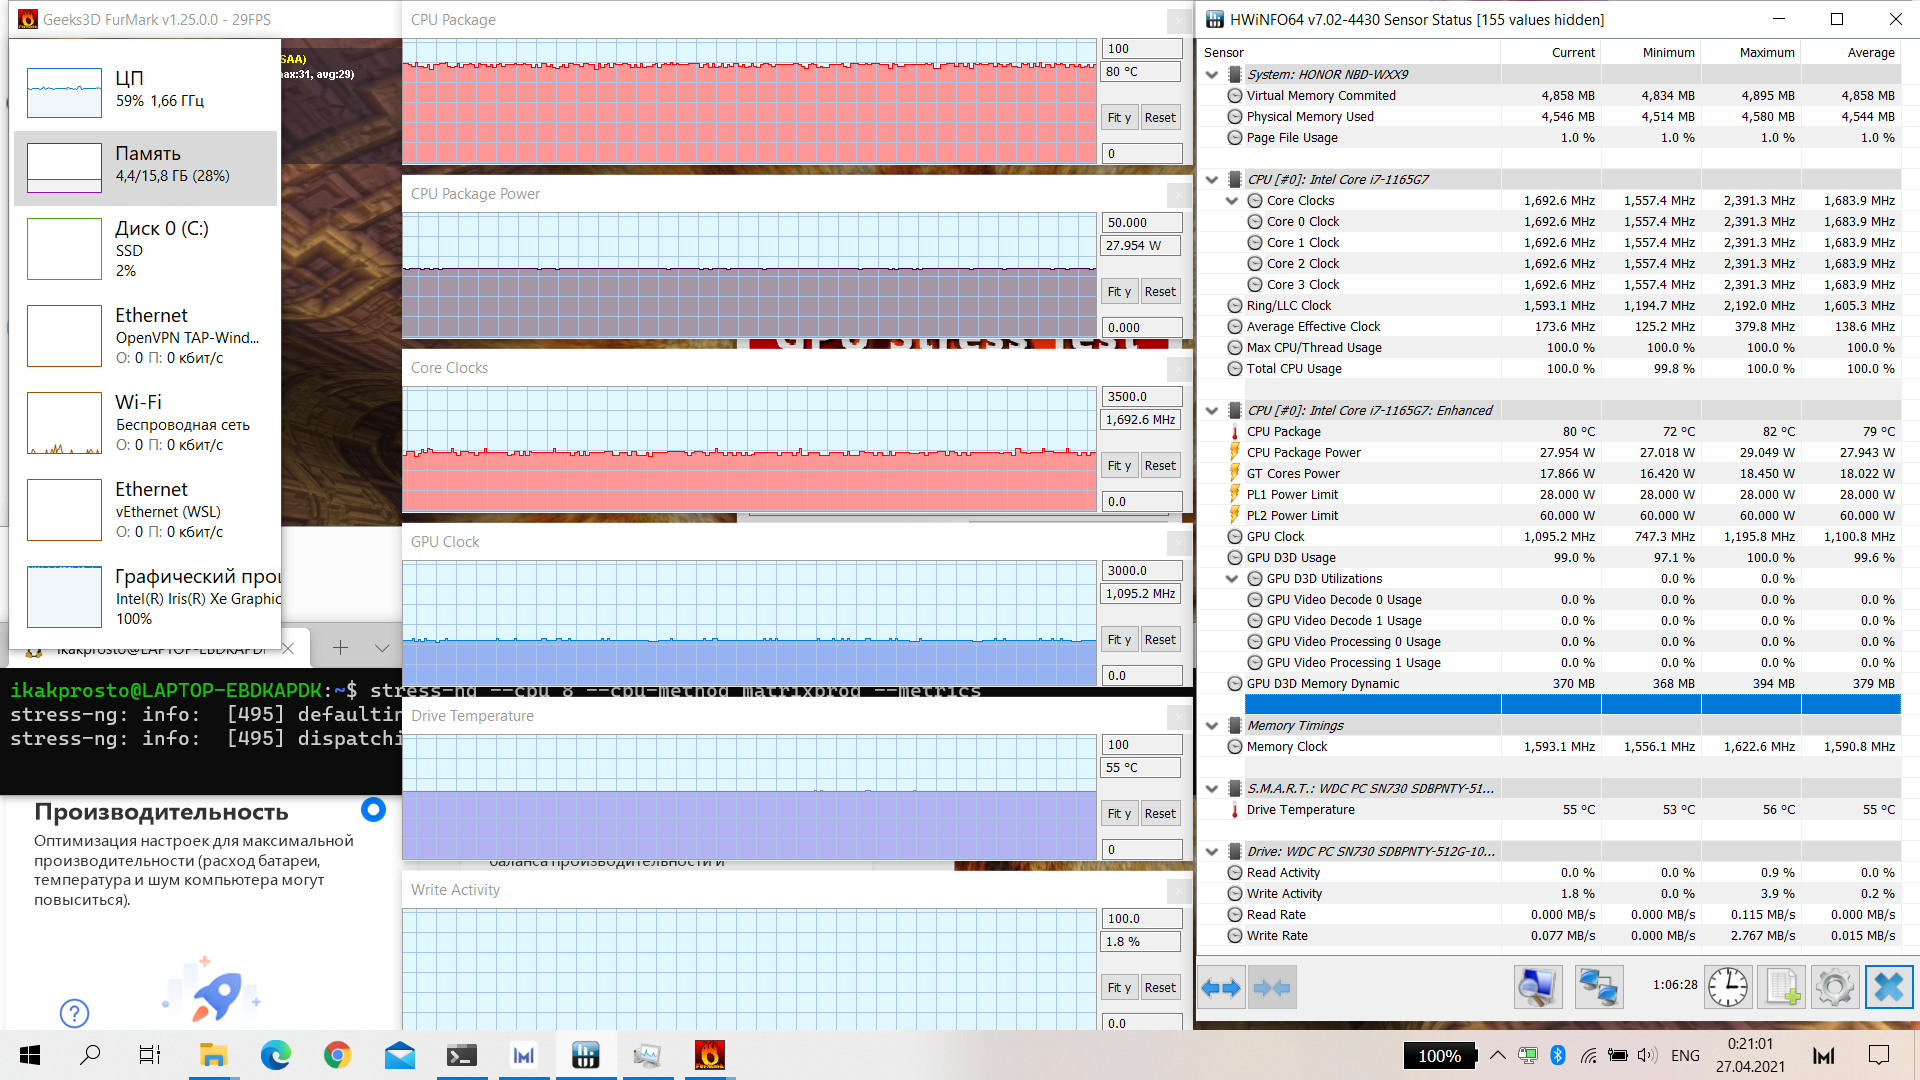Click the help question mark icon in PC Manager
Viewport: 1920px width, 1080px height.
(x=74, y=1013)
